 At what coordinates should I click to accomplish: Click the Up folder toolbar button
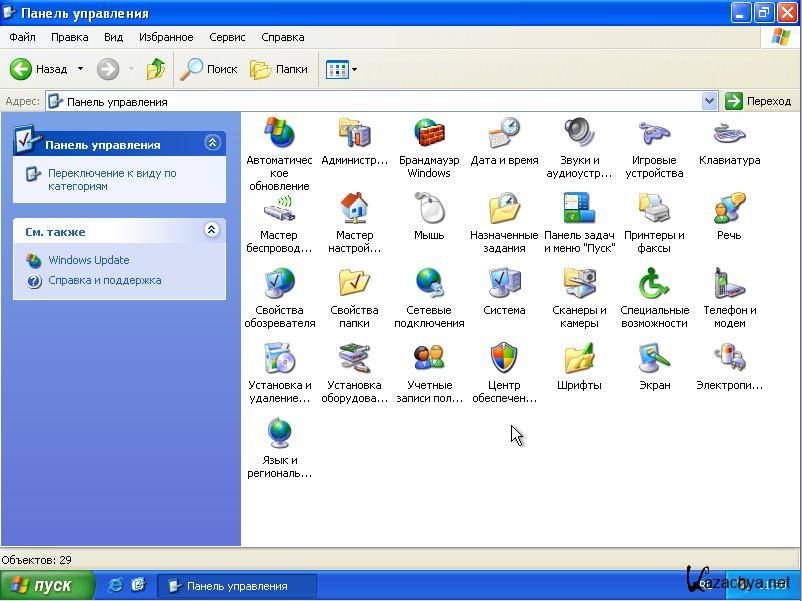(x=156, y=69)
